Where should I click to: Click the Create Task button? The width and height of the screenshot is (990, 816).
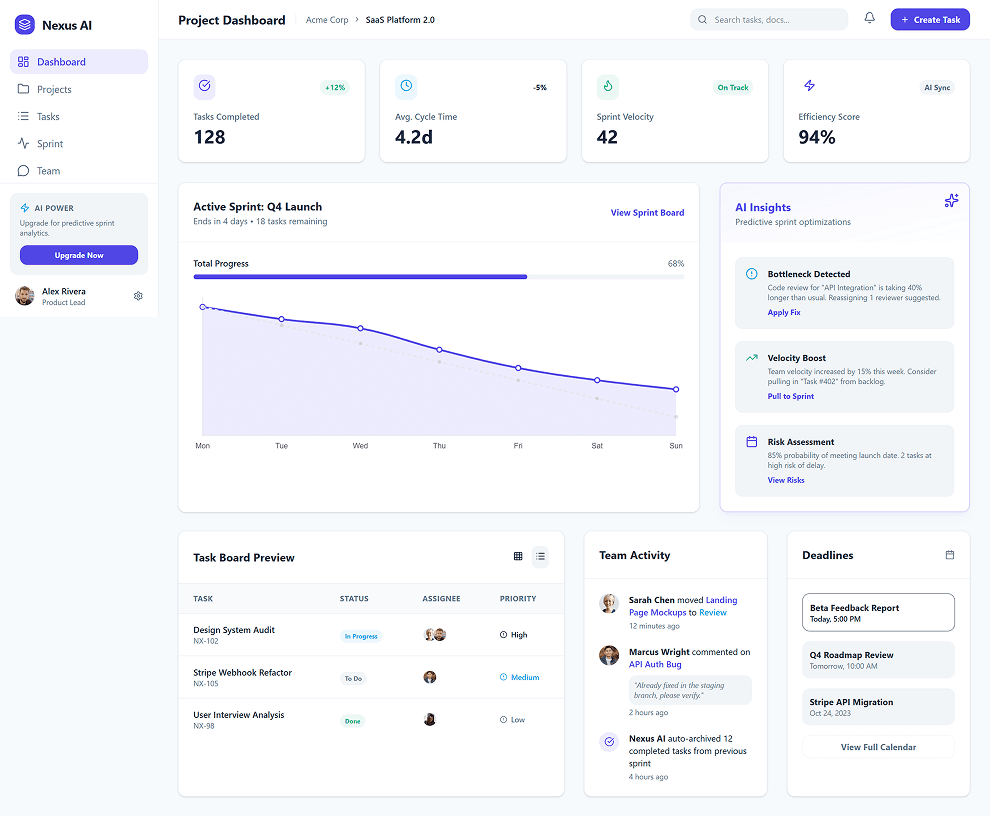(x=930, y=20)
